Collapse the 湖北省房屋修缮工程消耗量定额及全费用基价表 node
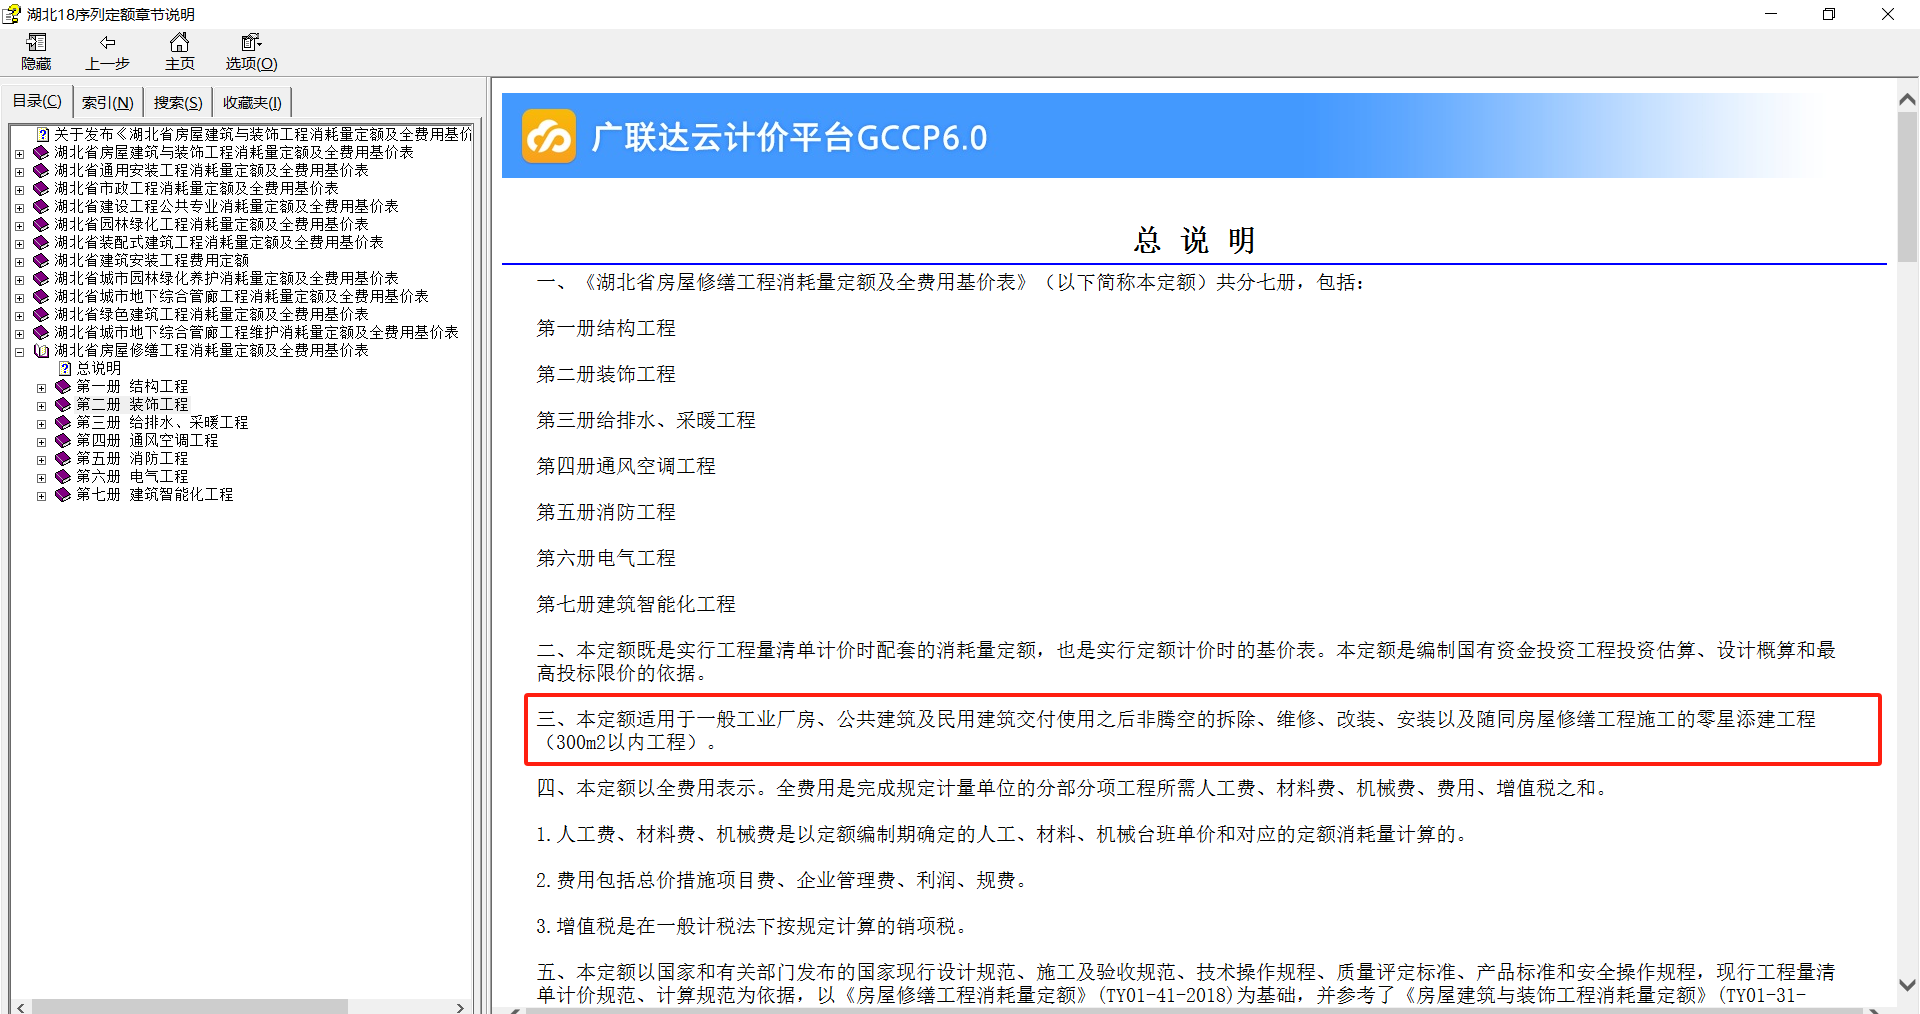 (19, 352)
